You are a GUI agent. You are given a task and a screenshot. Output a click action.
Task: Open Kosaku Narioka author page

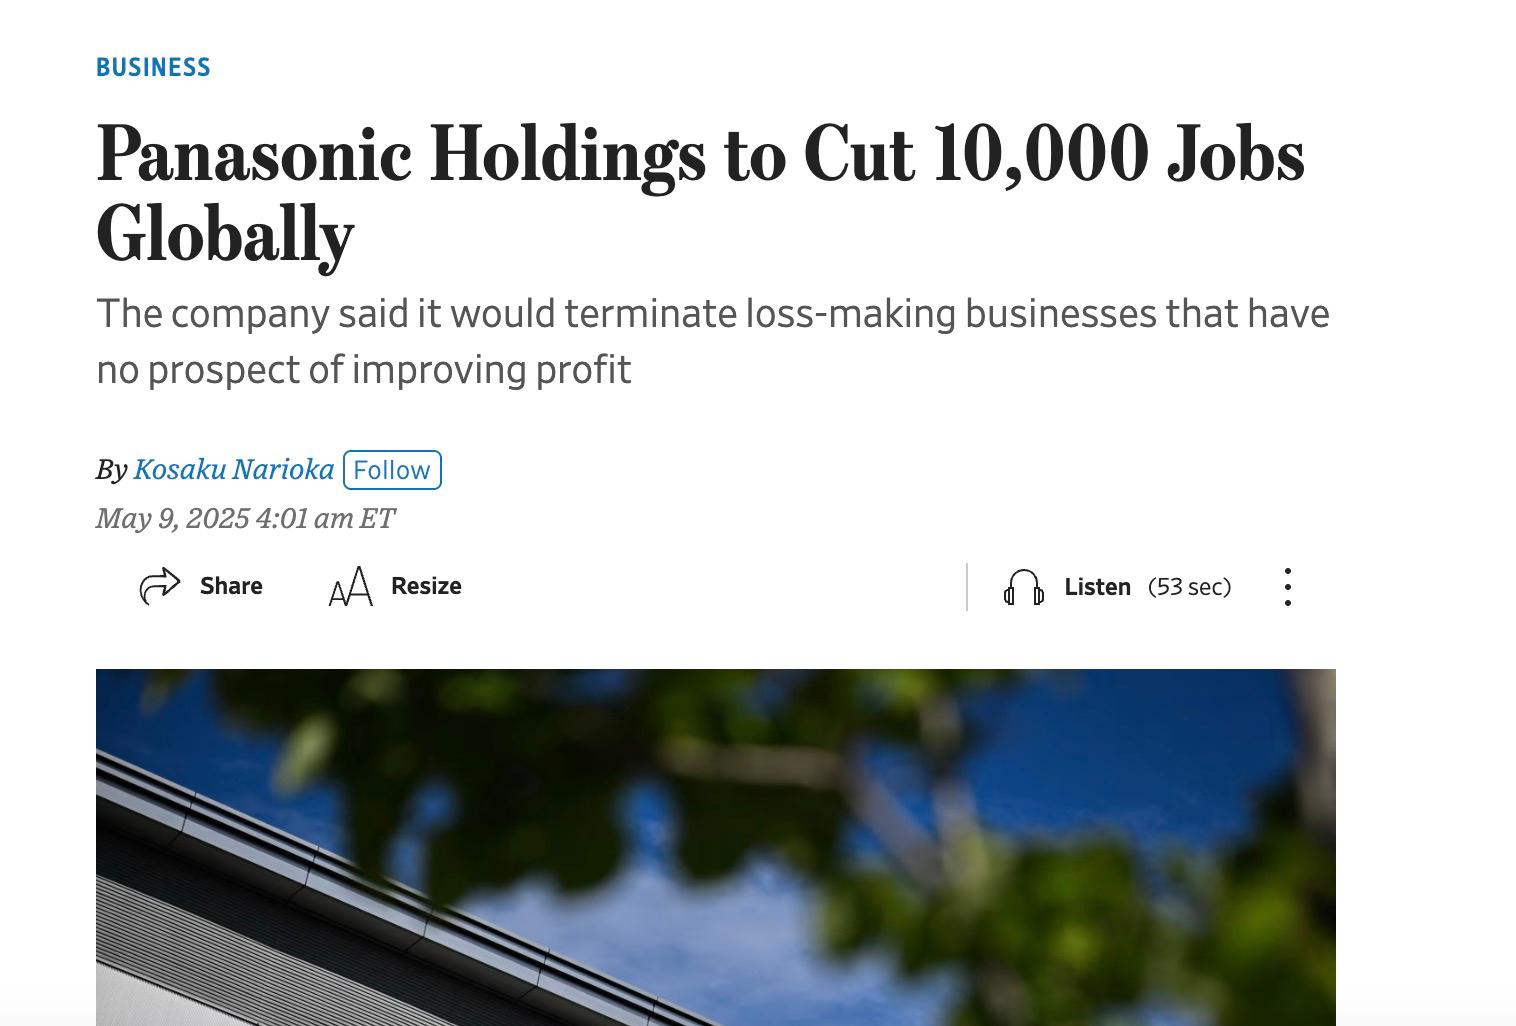coord(233,469)
